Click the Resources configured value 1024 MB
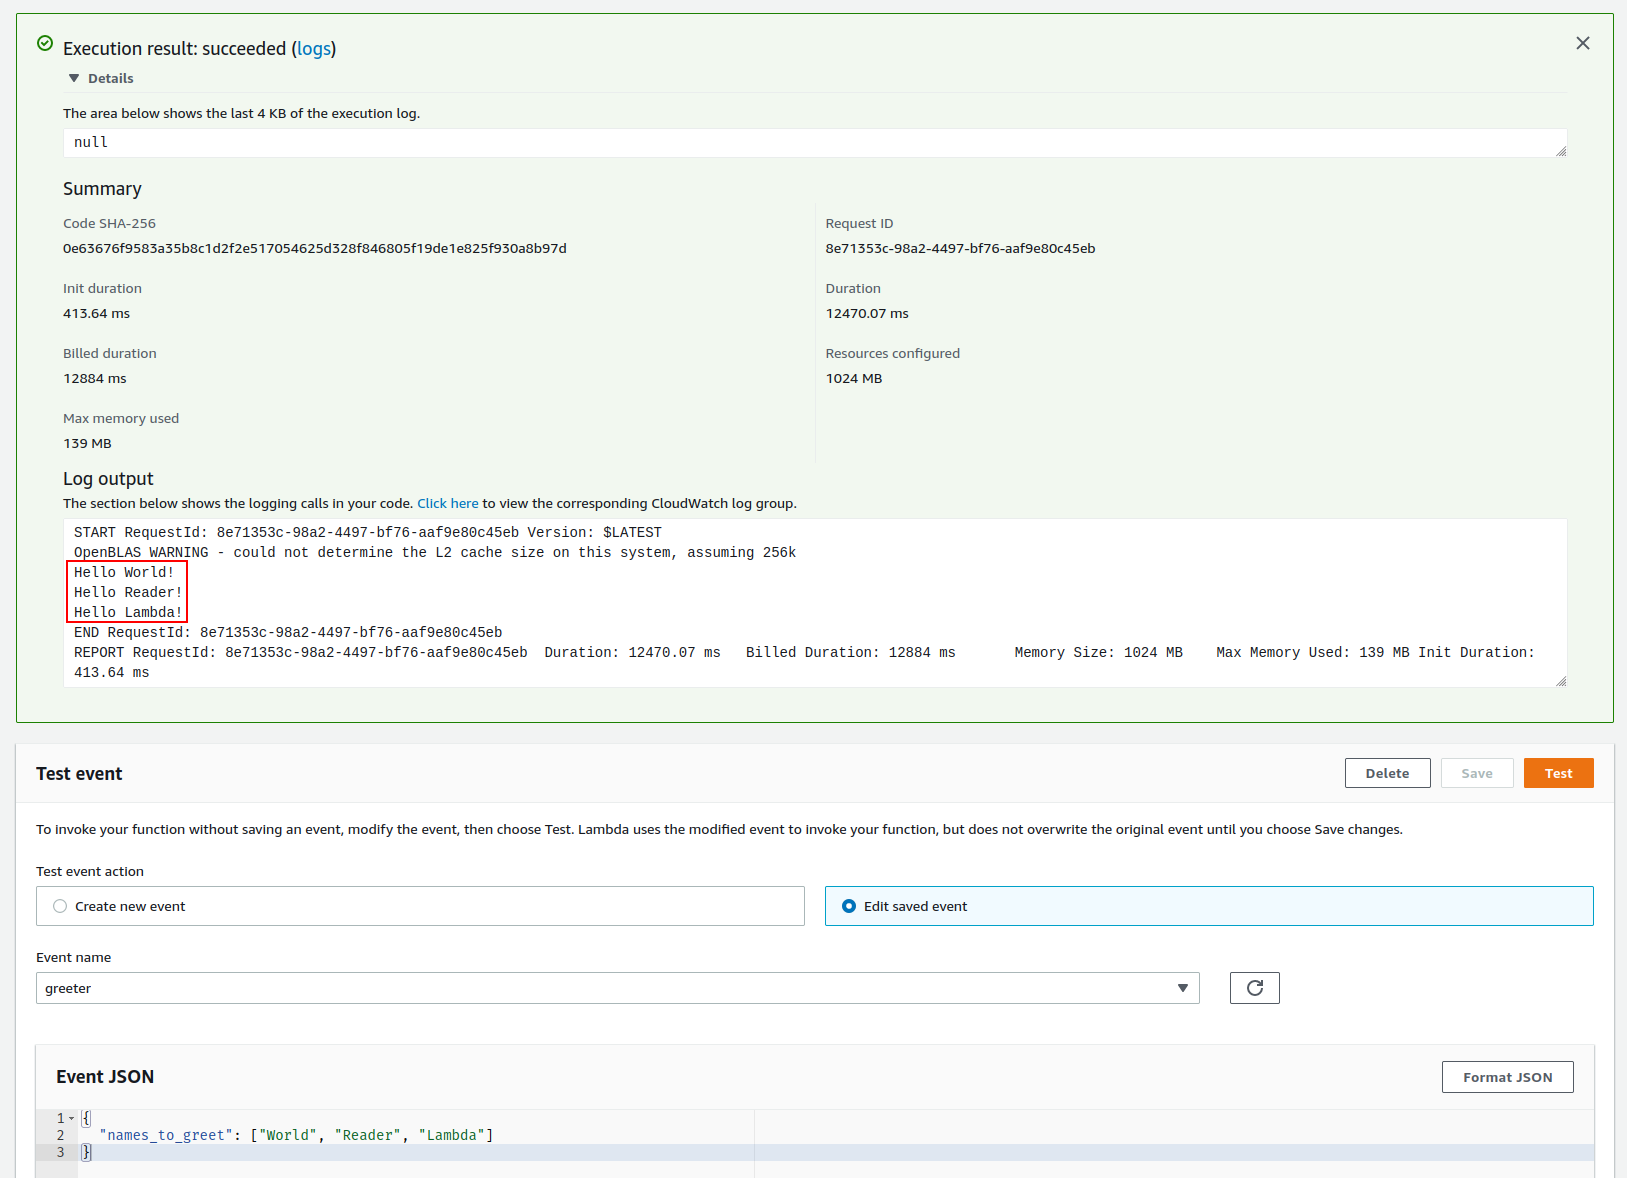 854,379
